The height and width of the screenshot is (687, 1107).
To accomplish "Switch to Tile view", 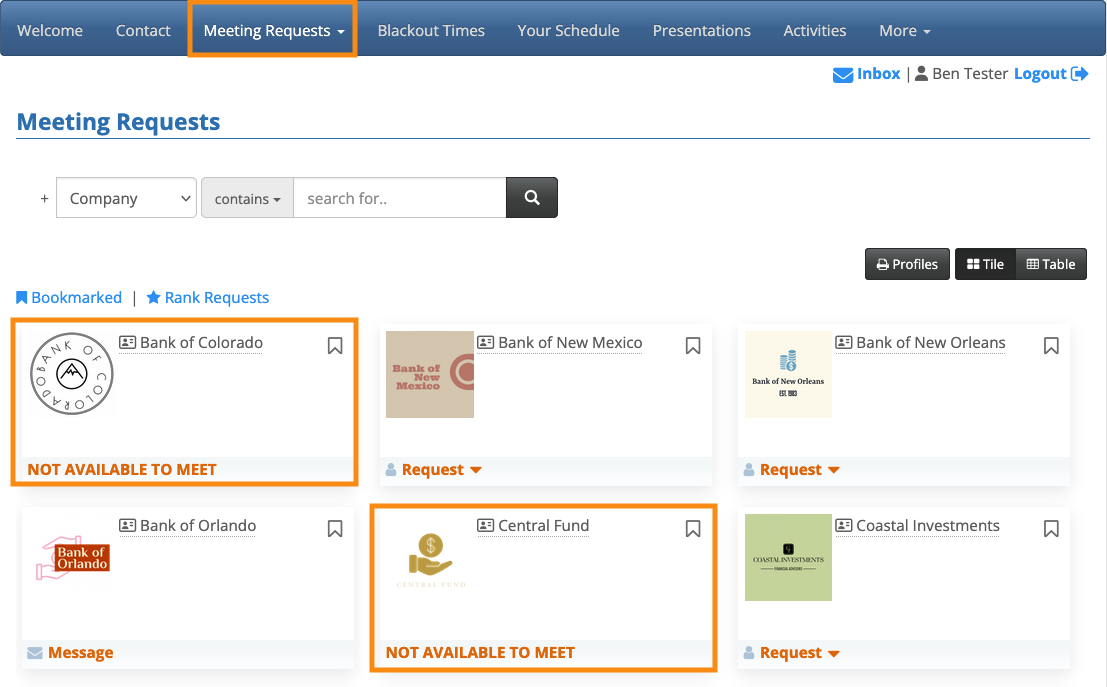I will click(x=985, y=264).
